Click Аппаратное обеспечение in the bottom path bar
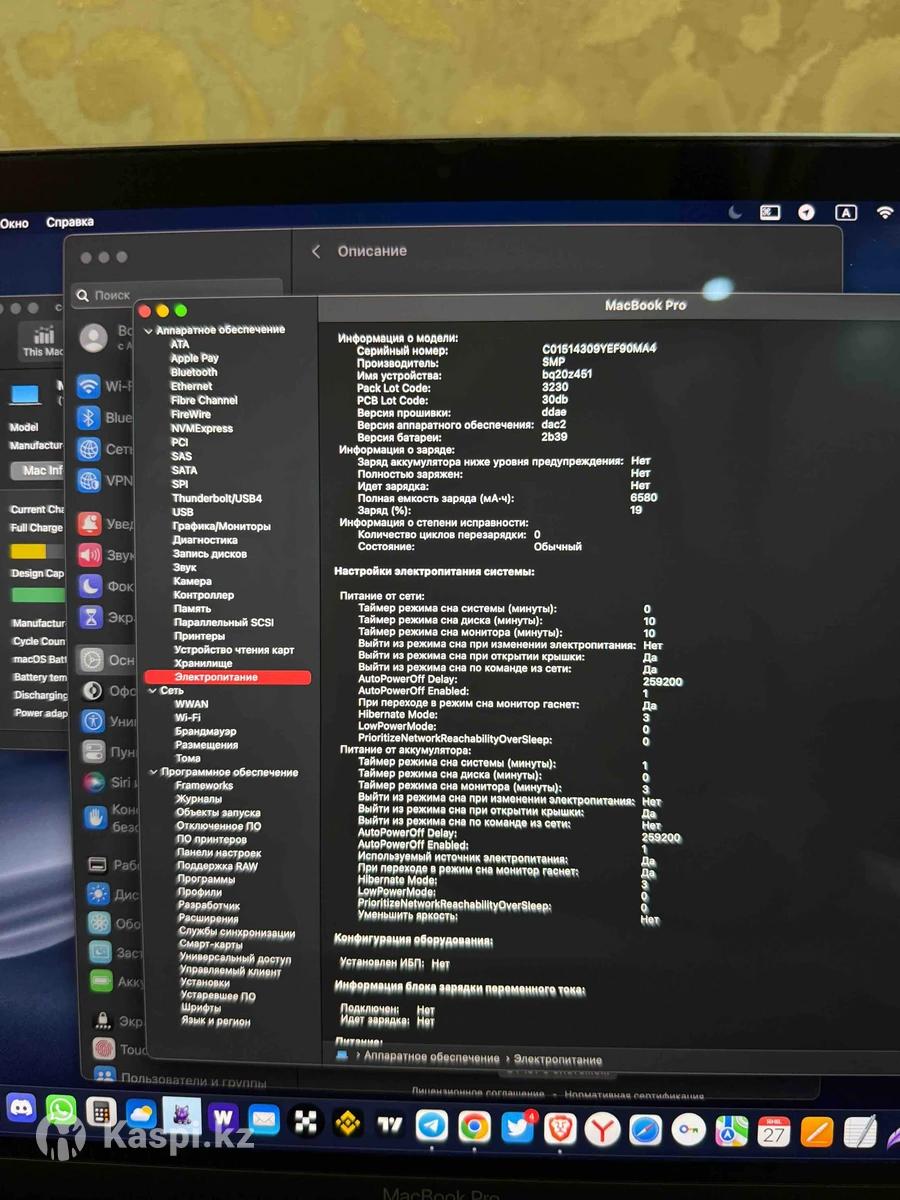The image size is (900, 1200). [x=431, y=1058]
